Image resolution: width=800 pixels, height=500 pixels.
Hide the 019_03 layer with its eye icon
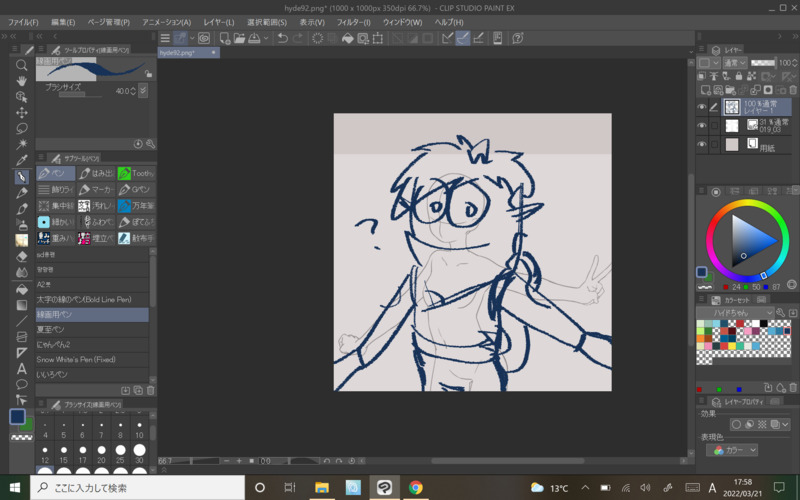(x=702, y=126)
